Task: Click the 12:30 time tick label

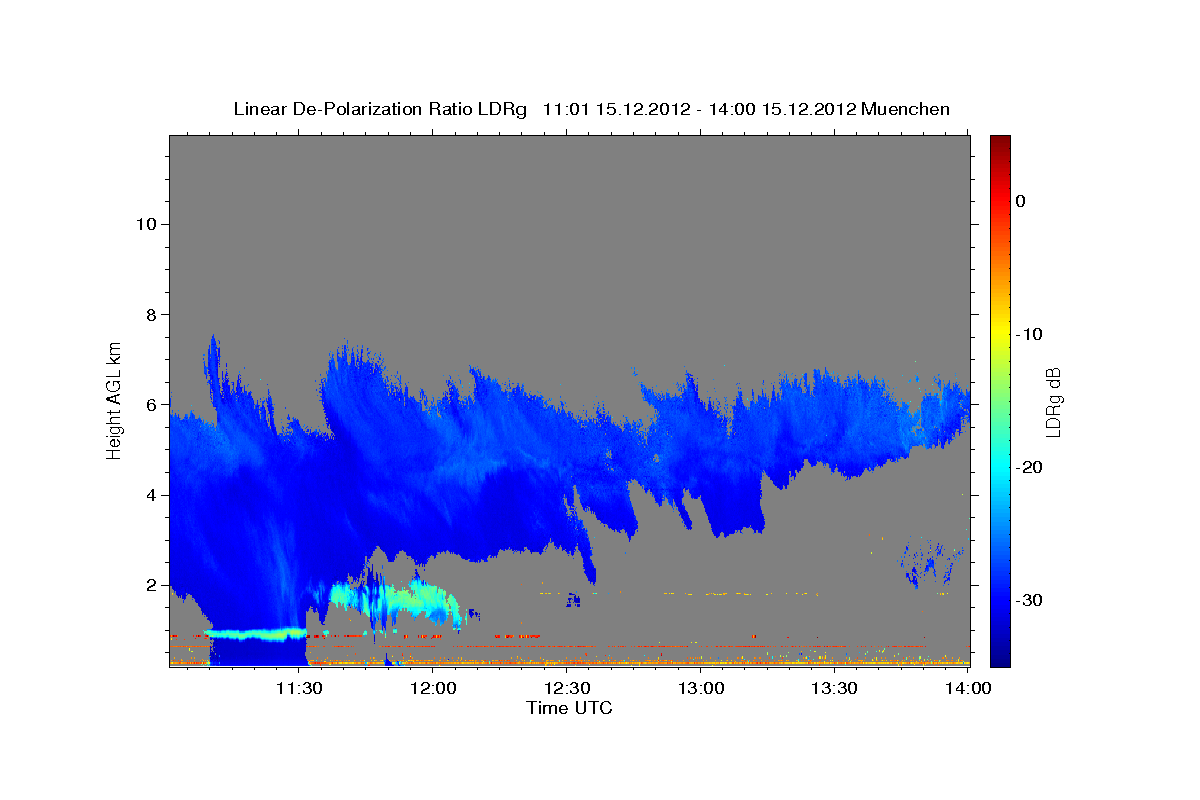Action: pos(567,688)
